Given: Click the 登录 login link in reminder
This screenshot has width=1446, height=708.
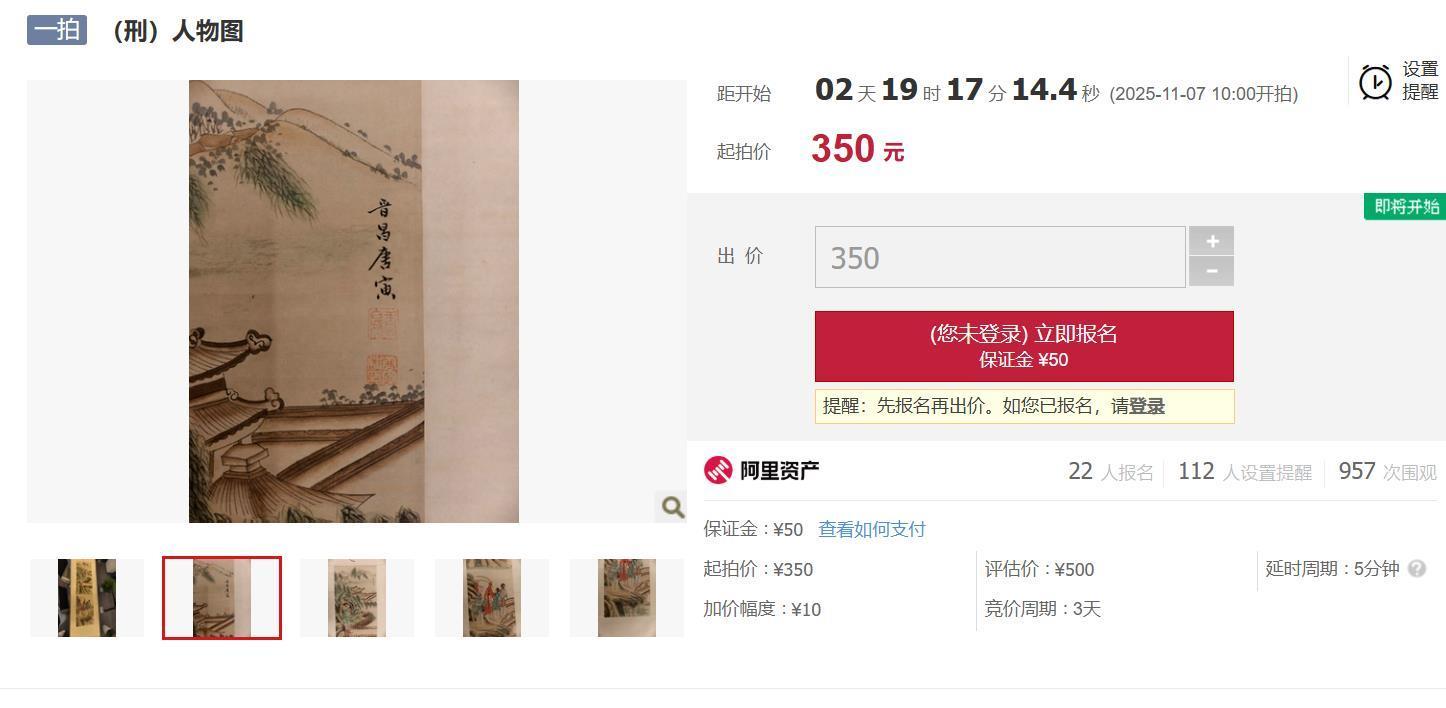Looking at the screenshot, I should pyautogui.click(x=1147, y=406).
